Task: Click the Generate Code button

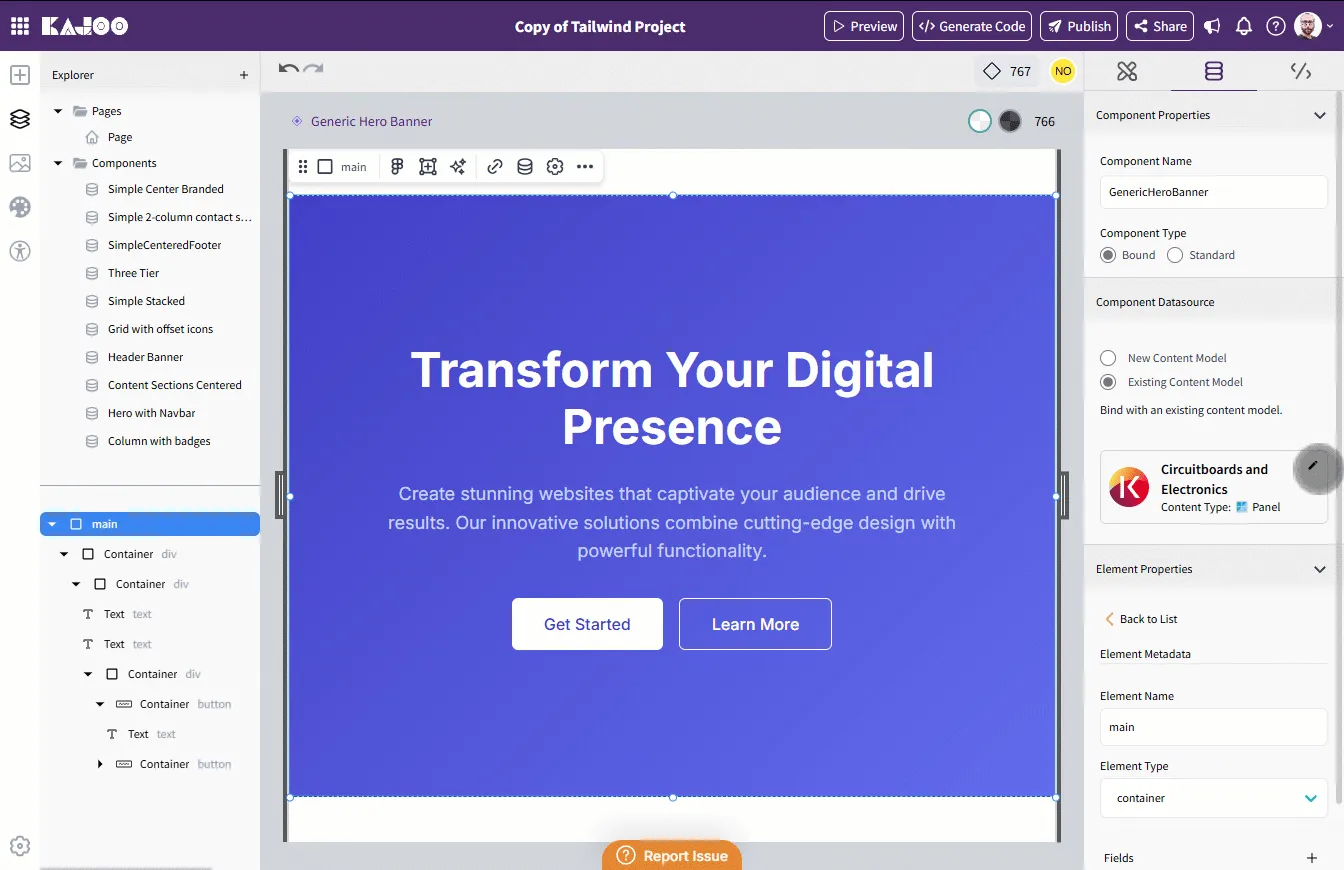Action: pyautogui.click(x=972, y=26)
